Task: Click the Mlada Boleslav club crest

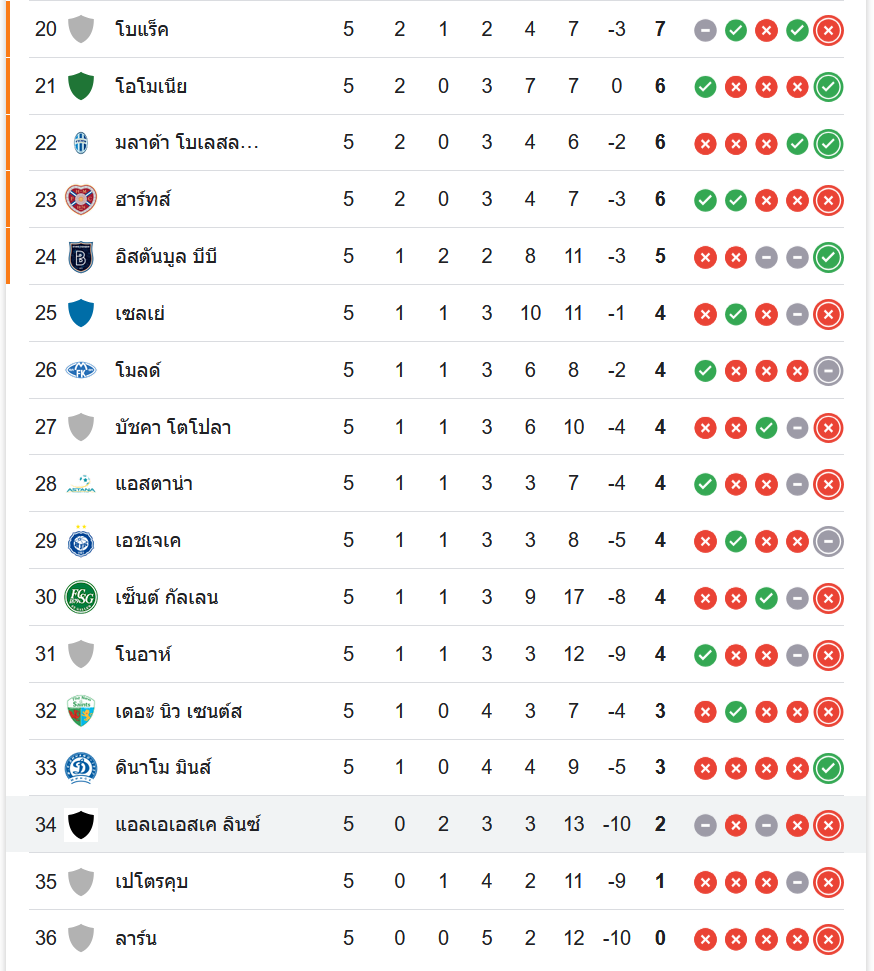Action: [80, 143]
